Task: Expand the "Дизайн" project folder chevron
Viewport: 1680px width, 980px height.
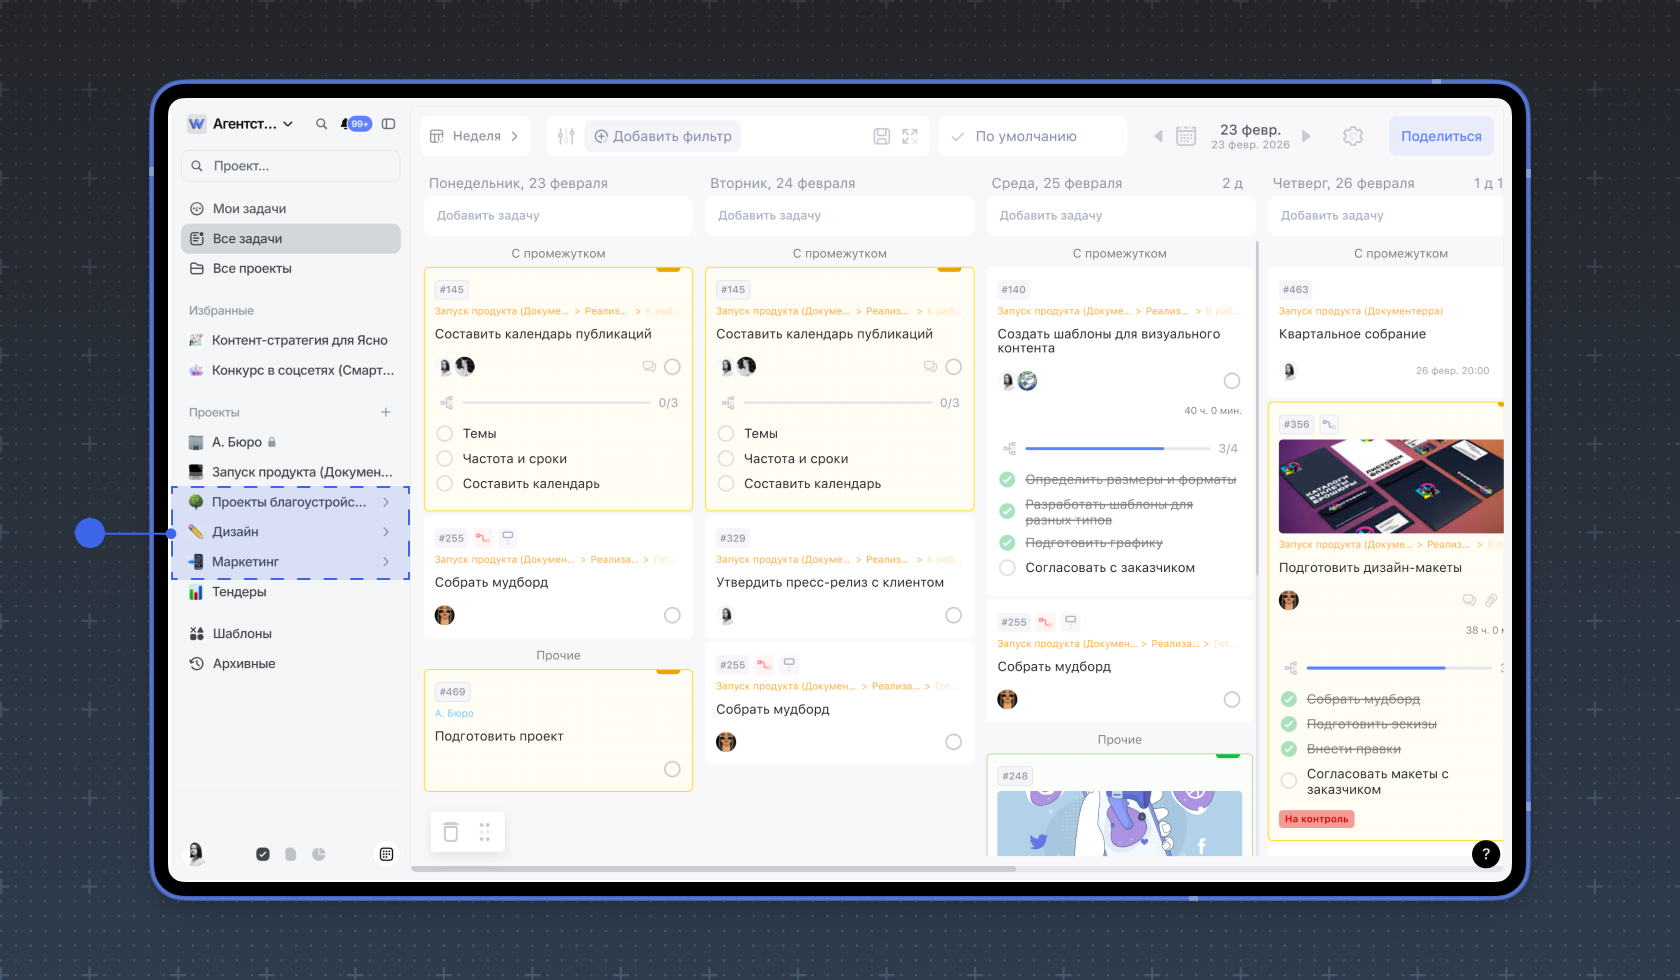Action: coord(386,532)
